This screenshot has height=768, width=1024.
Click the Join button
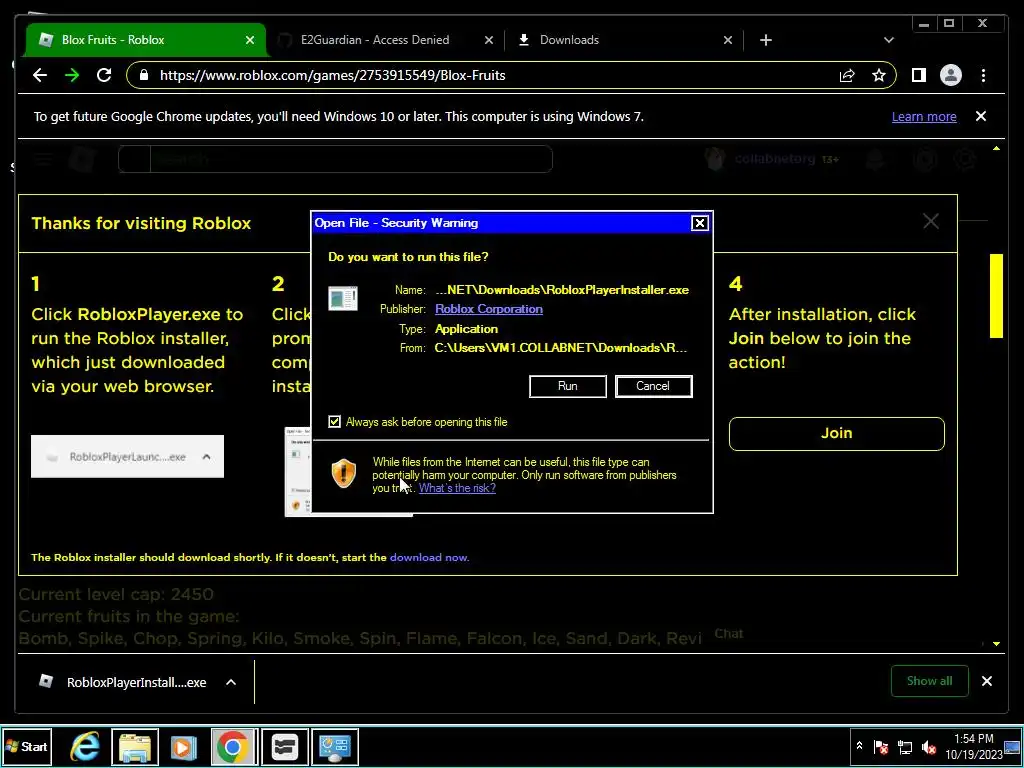pyautogui.click(x=837, y=434)
